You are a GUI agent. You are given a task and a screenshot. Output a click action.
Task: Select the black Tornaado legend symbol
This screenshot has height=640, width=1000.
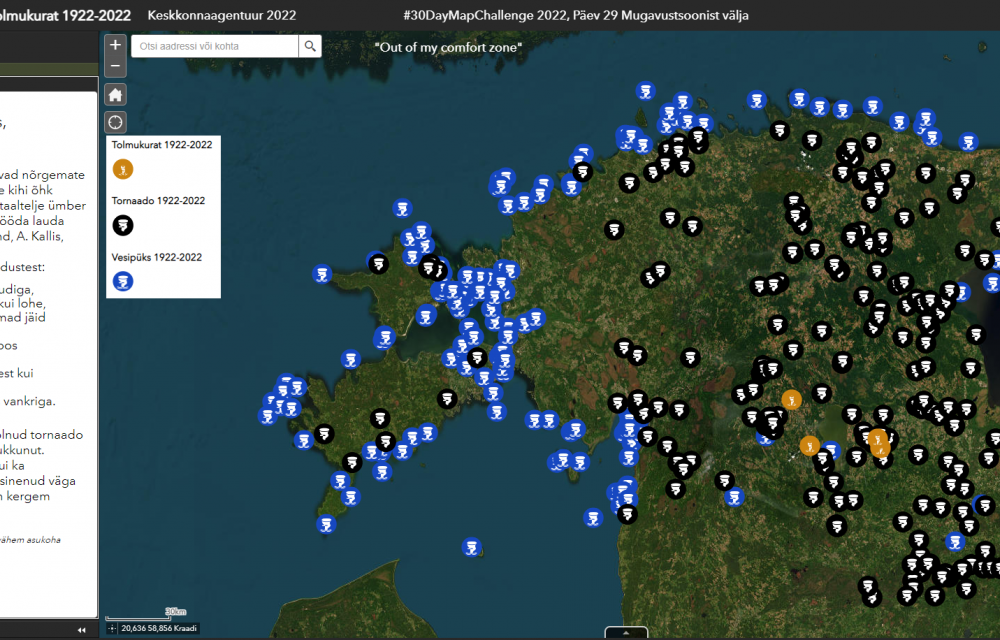click(122, 225)
